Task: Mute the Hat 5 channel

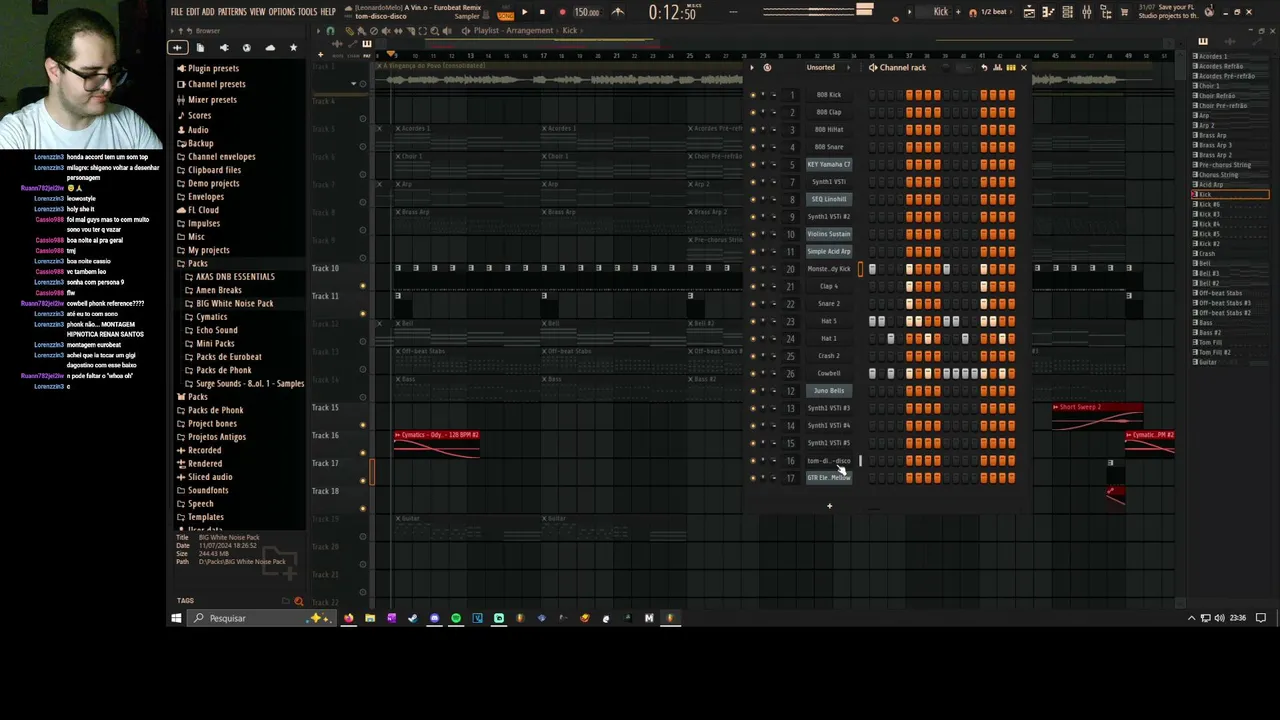Action: click(753, 321)
